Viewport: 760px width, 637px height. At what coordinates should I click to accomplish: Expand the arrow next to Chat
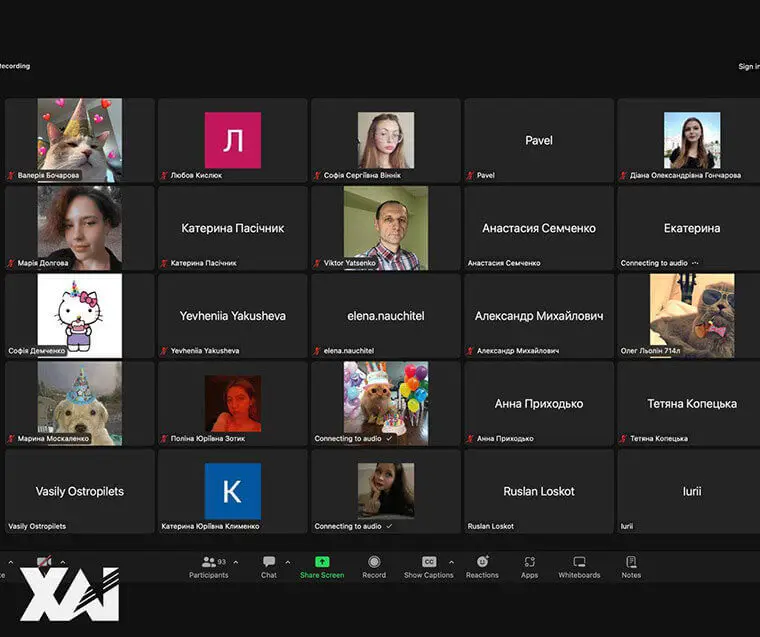point(288,562)
